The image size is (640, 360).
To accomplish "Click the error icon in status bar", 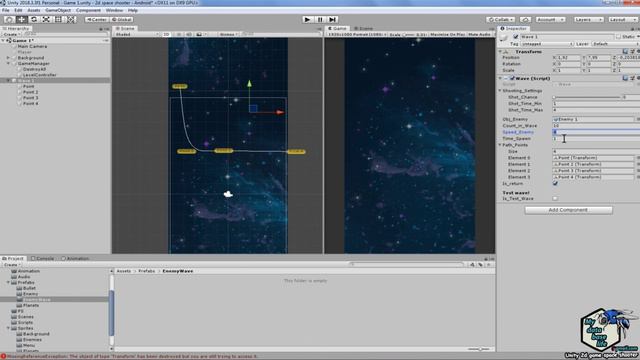I will point(3,356).
